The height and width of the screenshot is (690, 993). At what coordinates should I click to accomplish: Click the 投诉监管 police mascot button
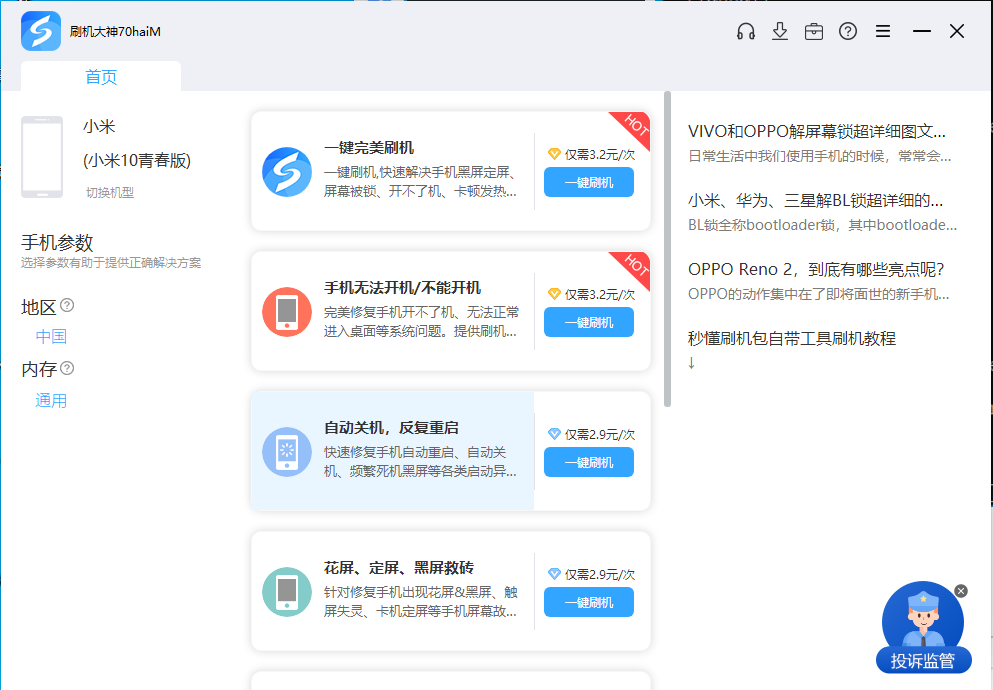coord(923,628)
